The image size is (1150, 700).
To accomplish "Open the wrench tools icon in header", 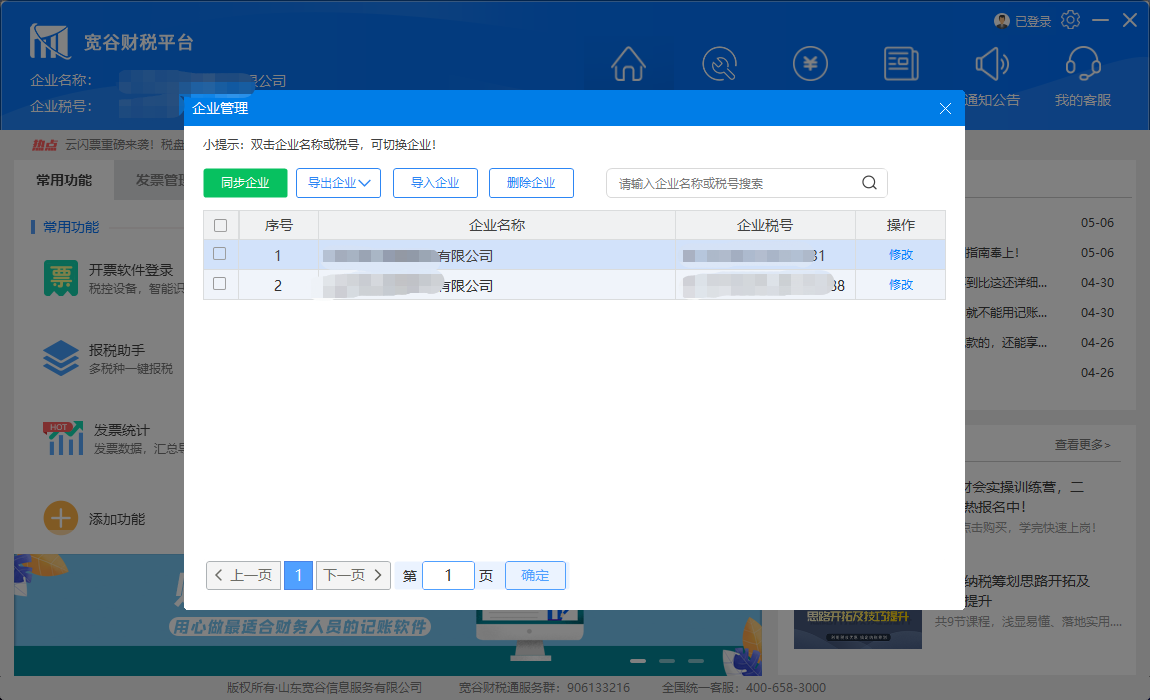I will click(719, 64).
